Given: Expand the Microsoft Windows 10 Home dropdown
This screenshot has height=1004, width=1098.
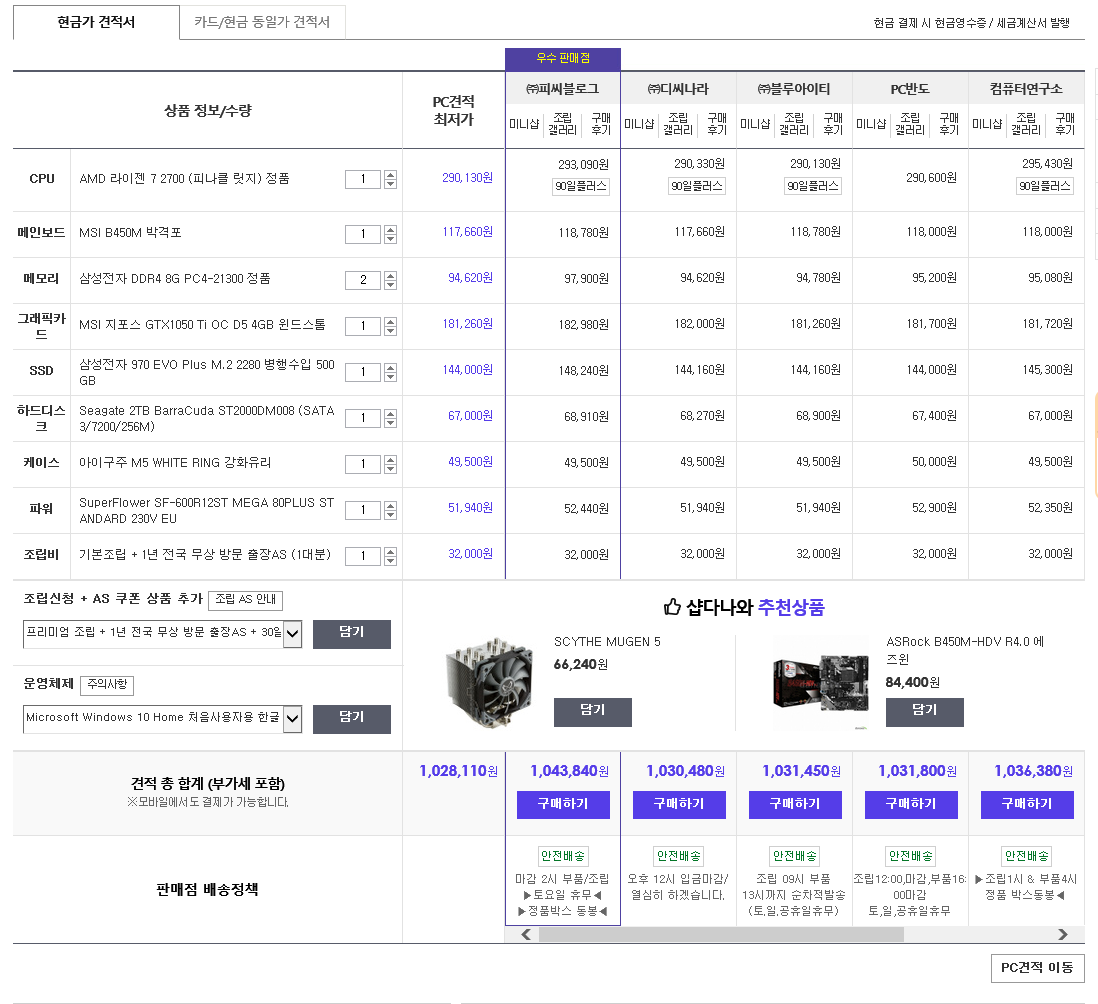Looking at the screenshot, I should point(162,719).
